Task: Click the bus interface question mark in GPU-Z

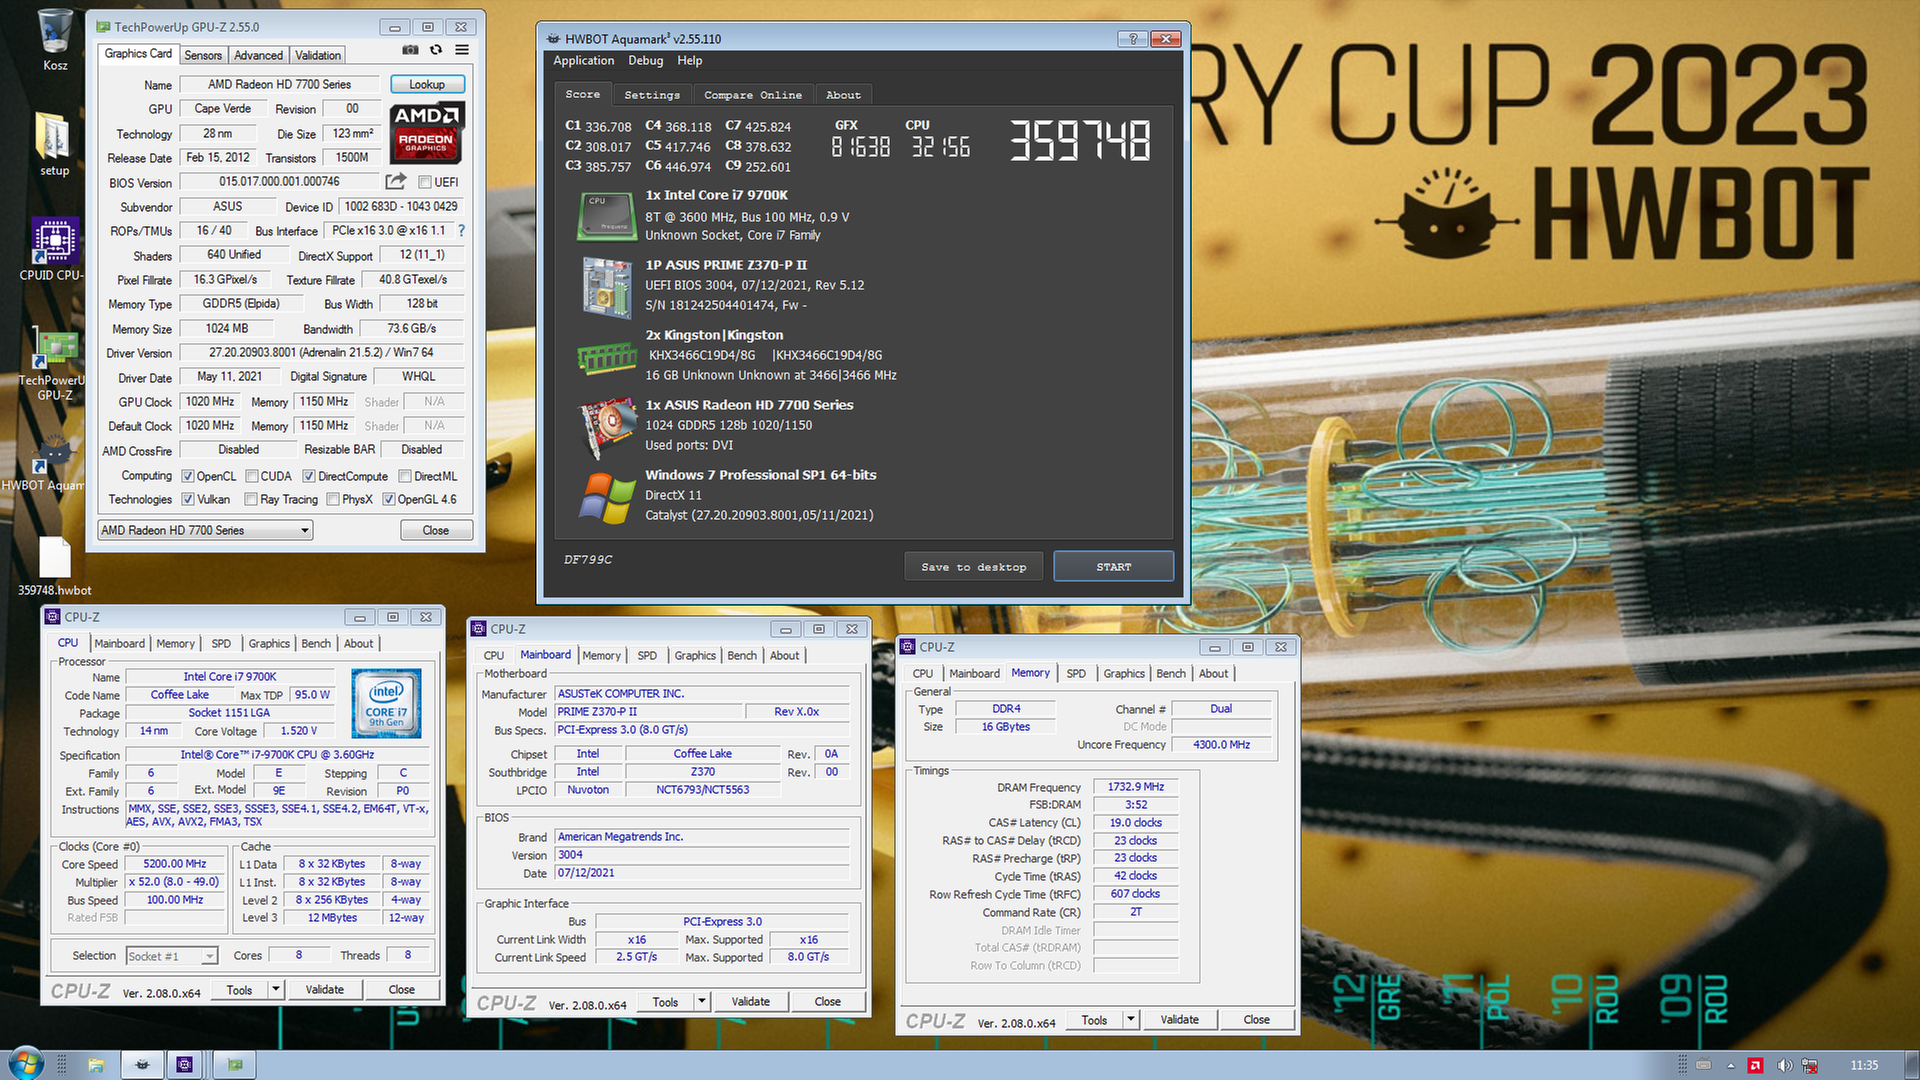Action: pos(461,230)
